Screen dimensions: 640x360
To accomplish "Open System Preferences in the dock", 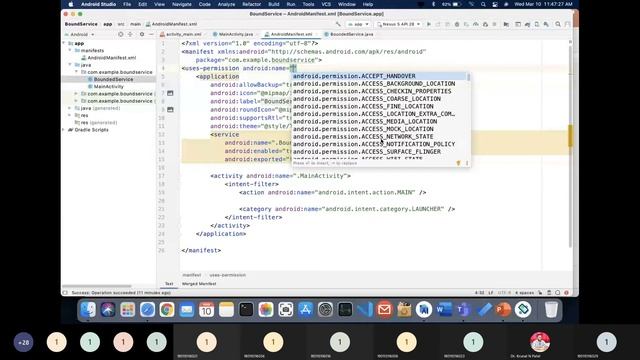I will pyautogui.click(x=325, y=310).
